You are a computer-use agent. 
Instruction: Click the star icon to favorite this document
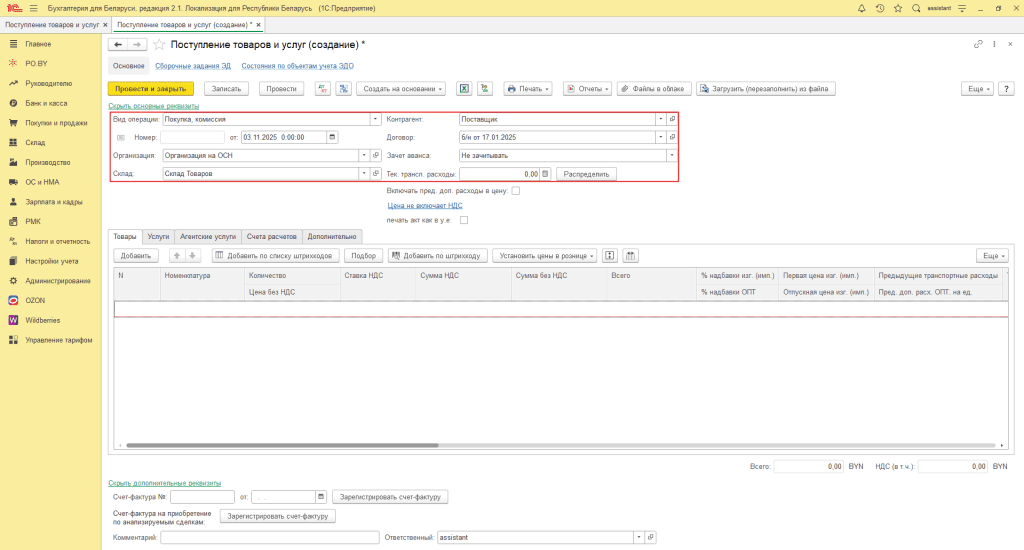coord(159,45)
